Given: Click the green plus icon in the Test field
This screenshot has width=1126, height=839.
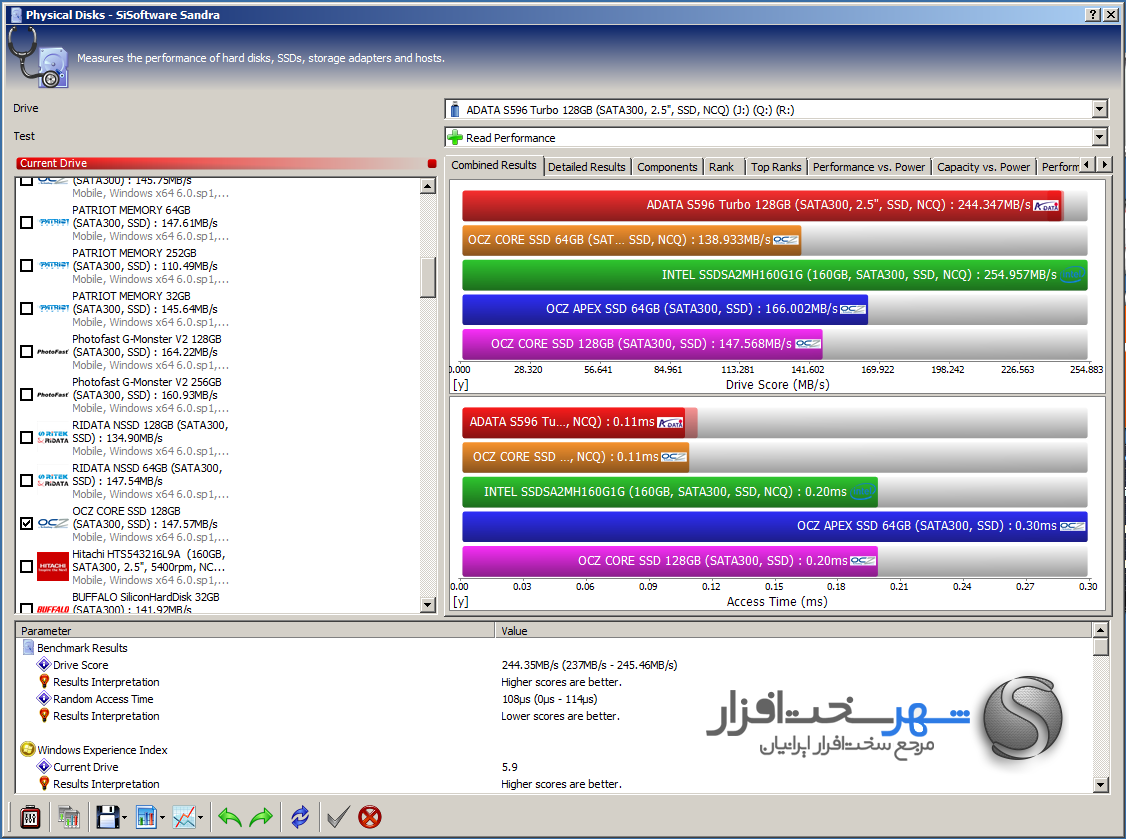Looking at the screenshot, I should pos(455,137).
